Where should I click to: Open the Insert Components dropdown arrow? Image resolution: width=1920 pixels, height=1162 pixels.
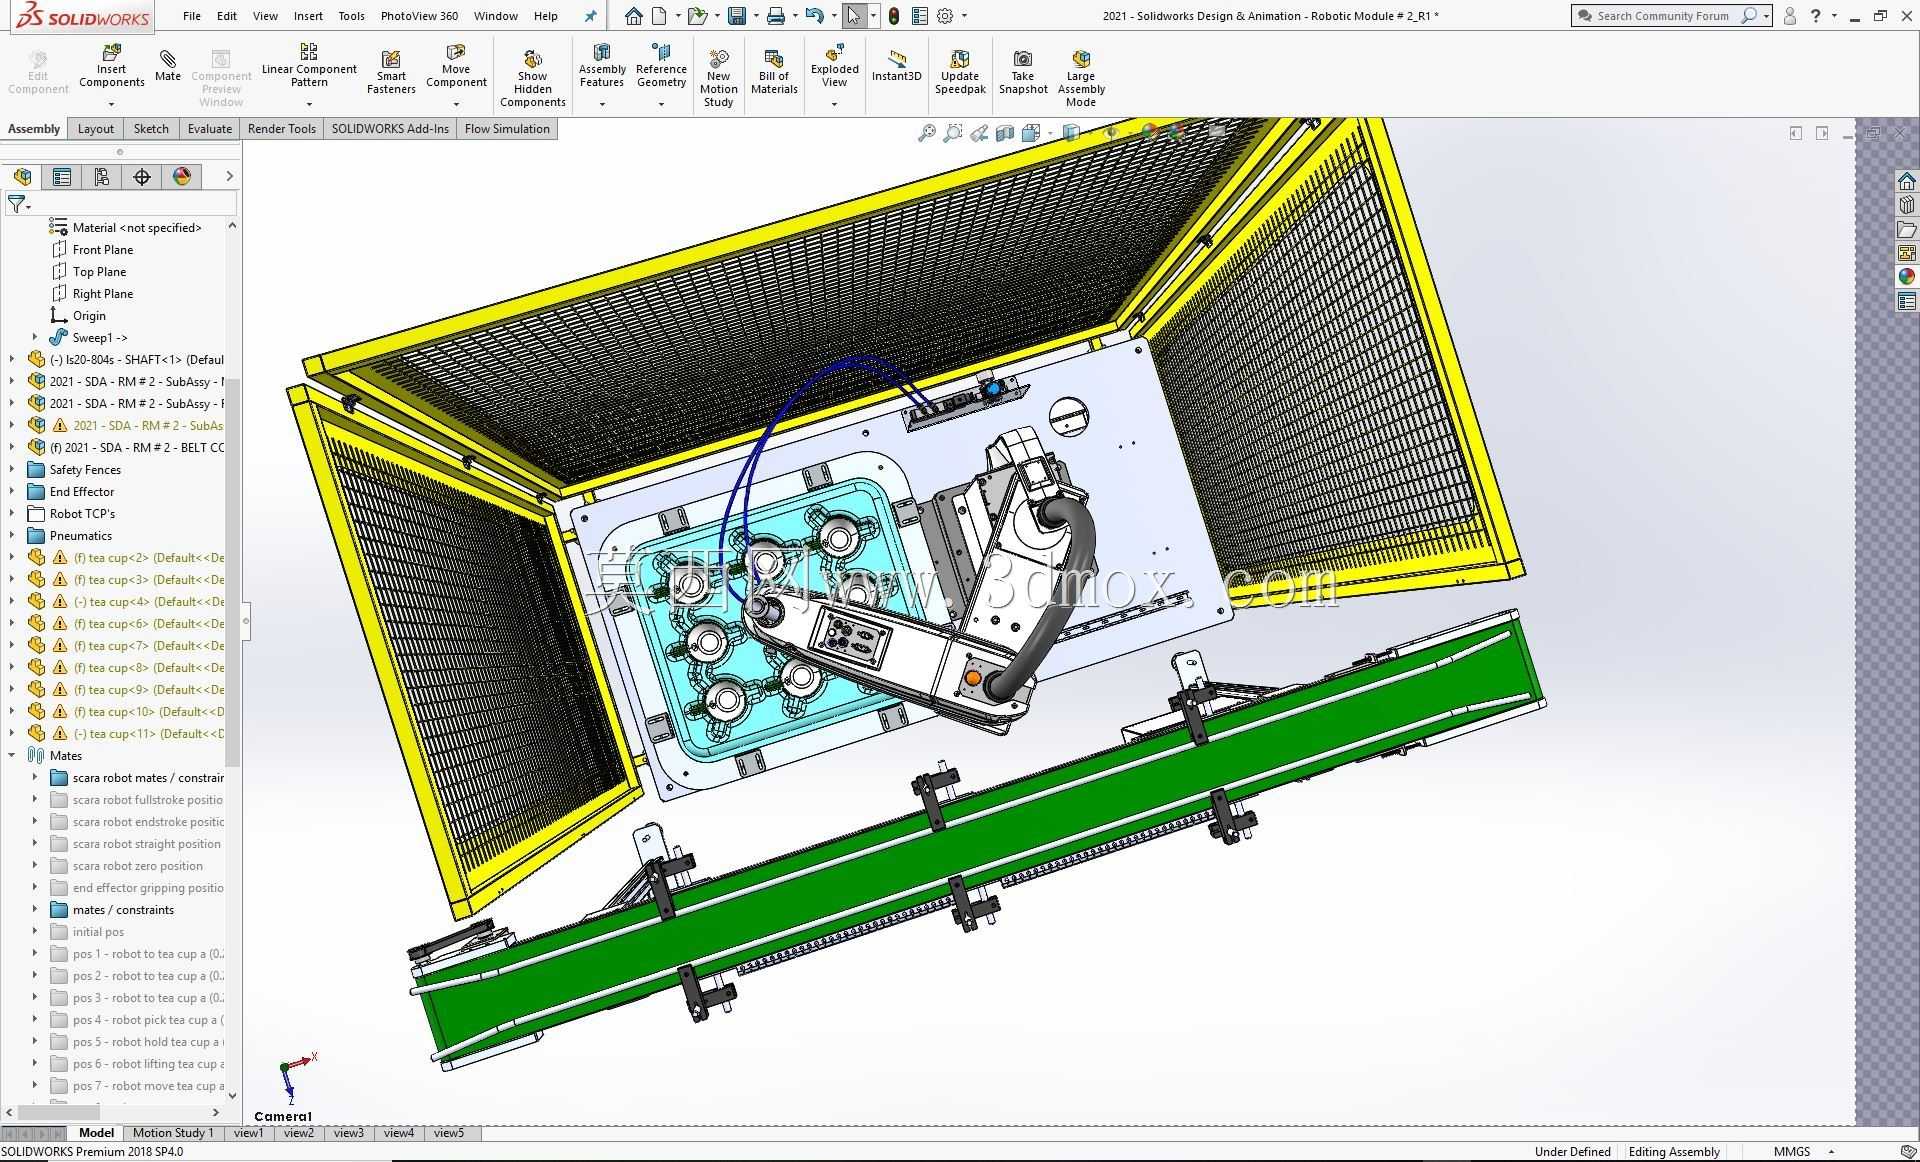(x=111, y=104)
